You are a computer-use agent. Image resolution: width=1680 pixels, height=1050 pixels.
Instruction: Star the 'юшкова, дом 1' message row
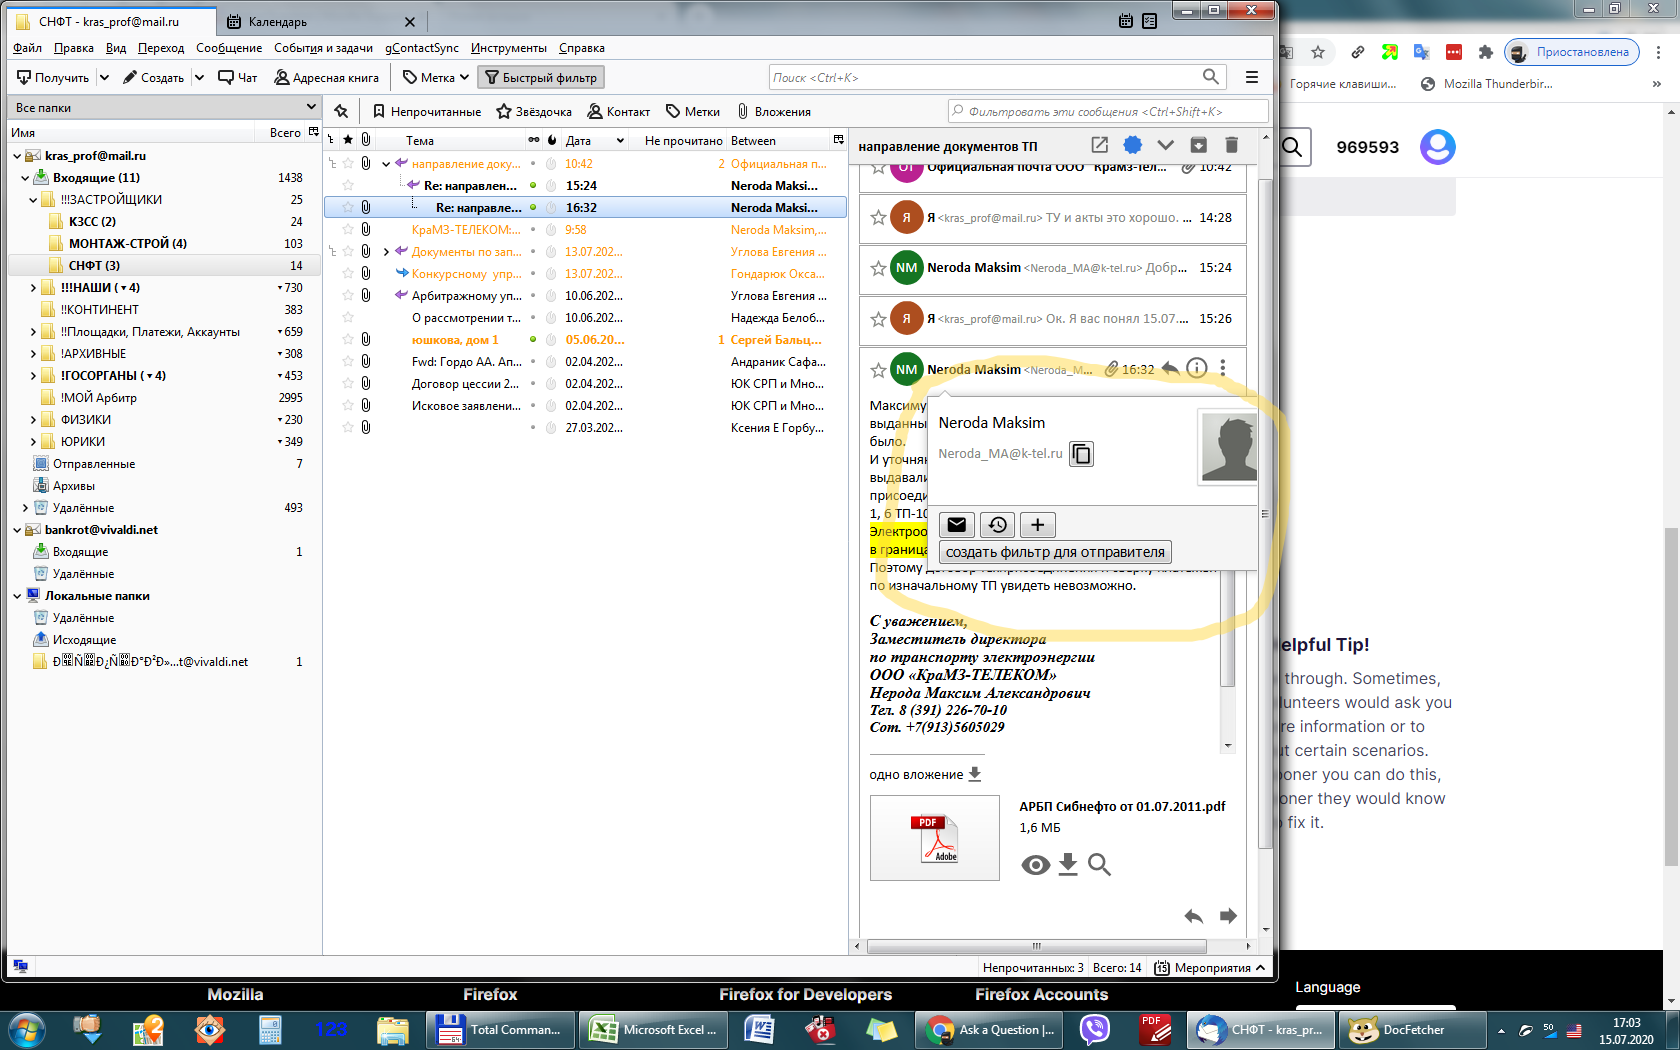tap(348, 340)
